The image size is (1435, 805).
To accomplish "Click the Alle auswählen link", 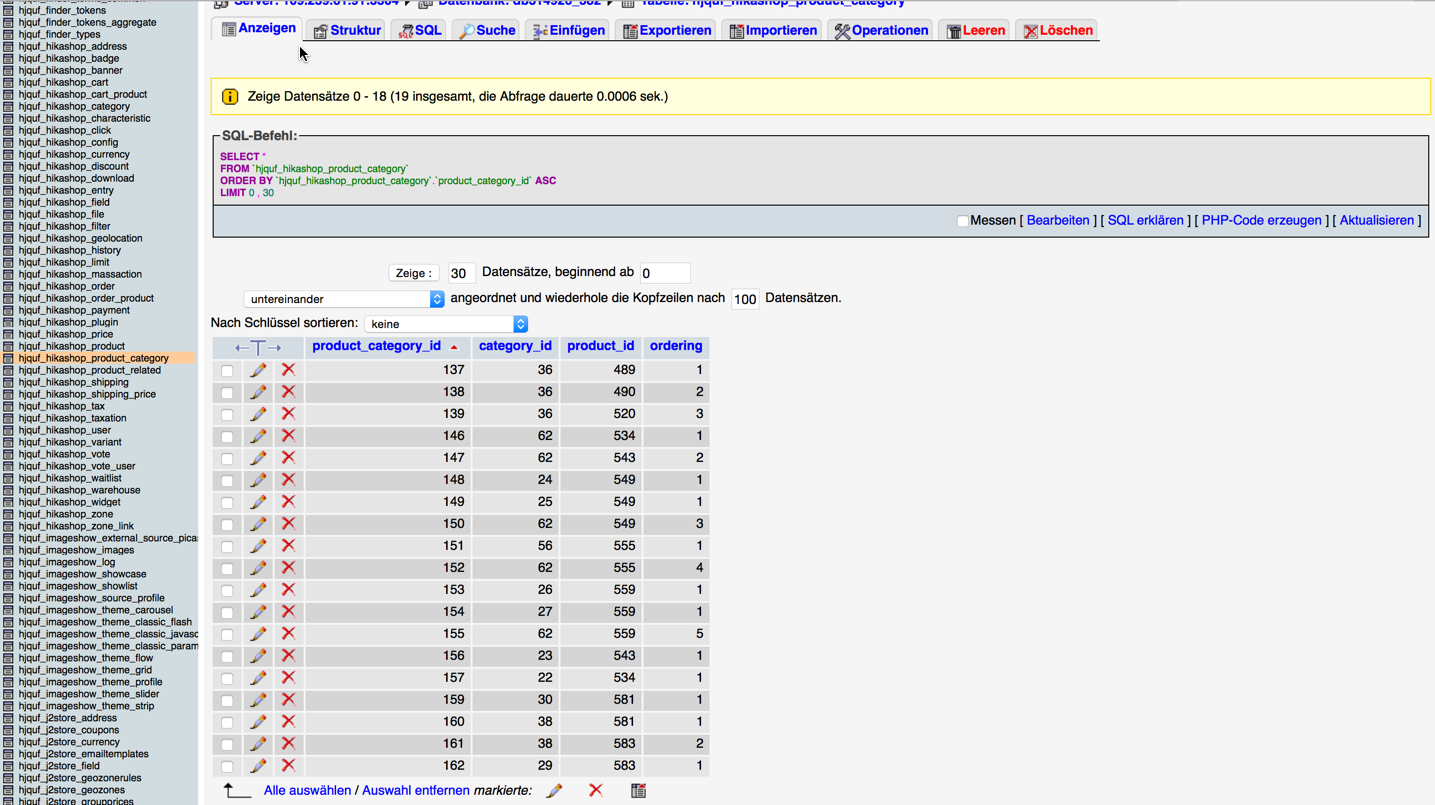I will click(x=307, y=791).
